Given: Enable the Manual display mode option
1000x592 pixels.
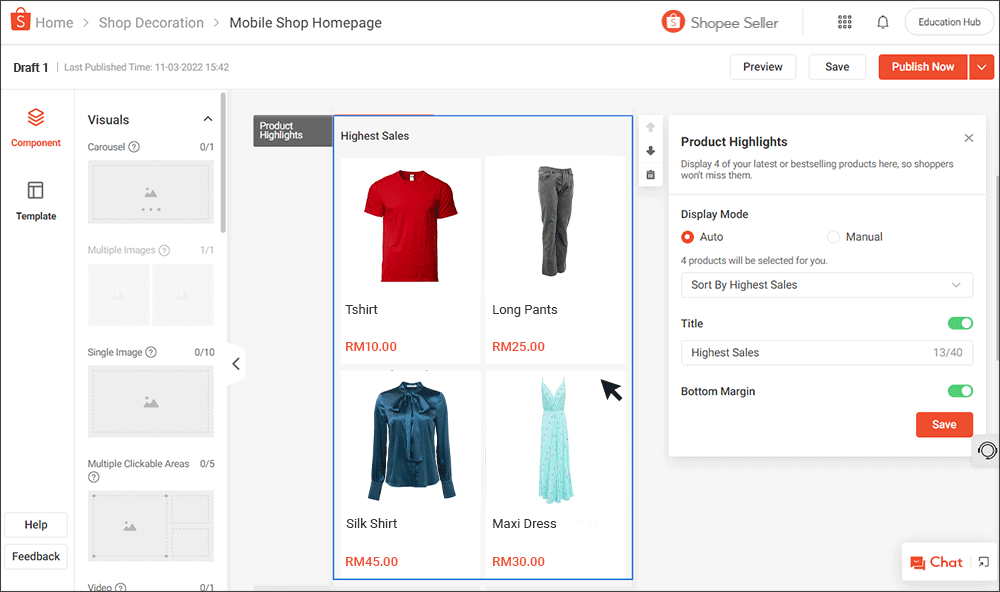Looking at the screenshot, I should tap(833, 237).
